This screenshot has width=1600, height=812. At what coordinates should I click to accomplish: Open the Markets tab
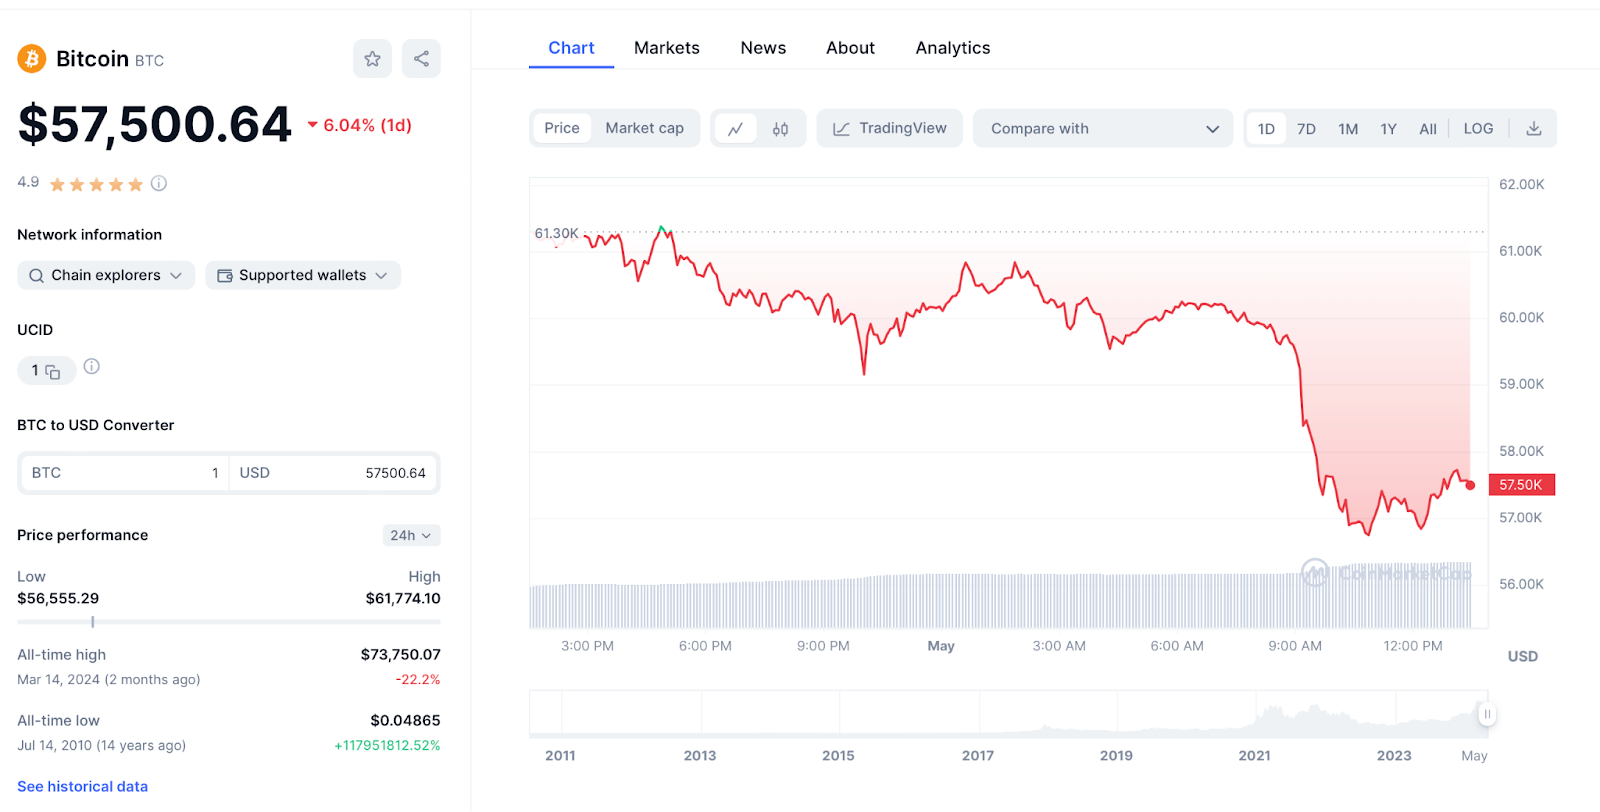pyautogui.click(x=667, y=48)
